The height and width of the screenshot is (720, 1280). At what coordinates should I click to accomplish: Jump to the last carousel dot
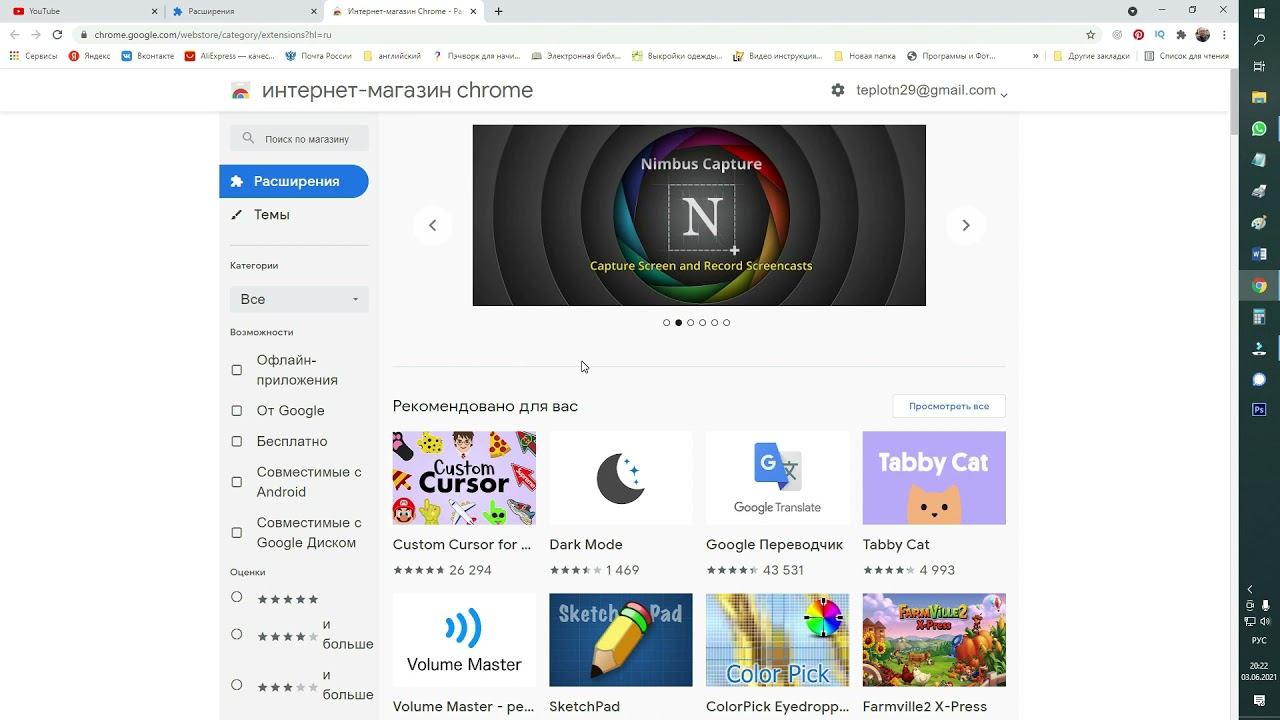727,323
